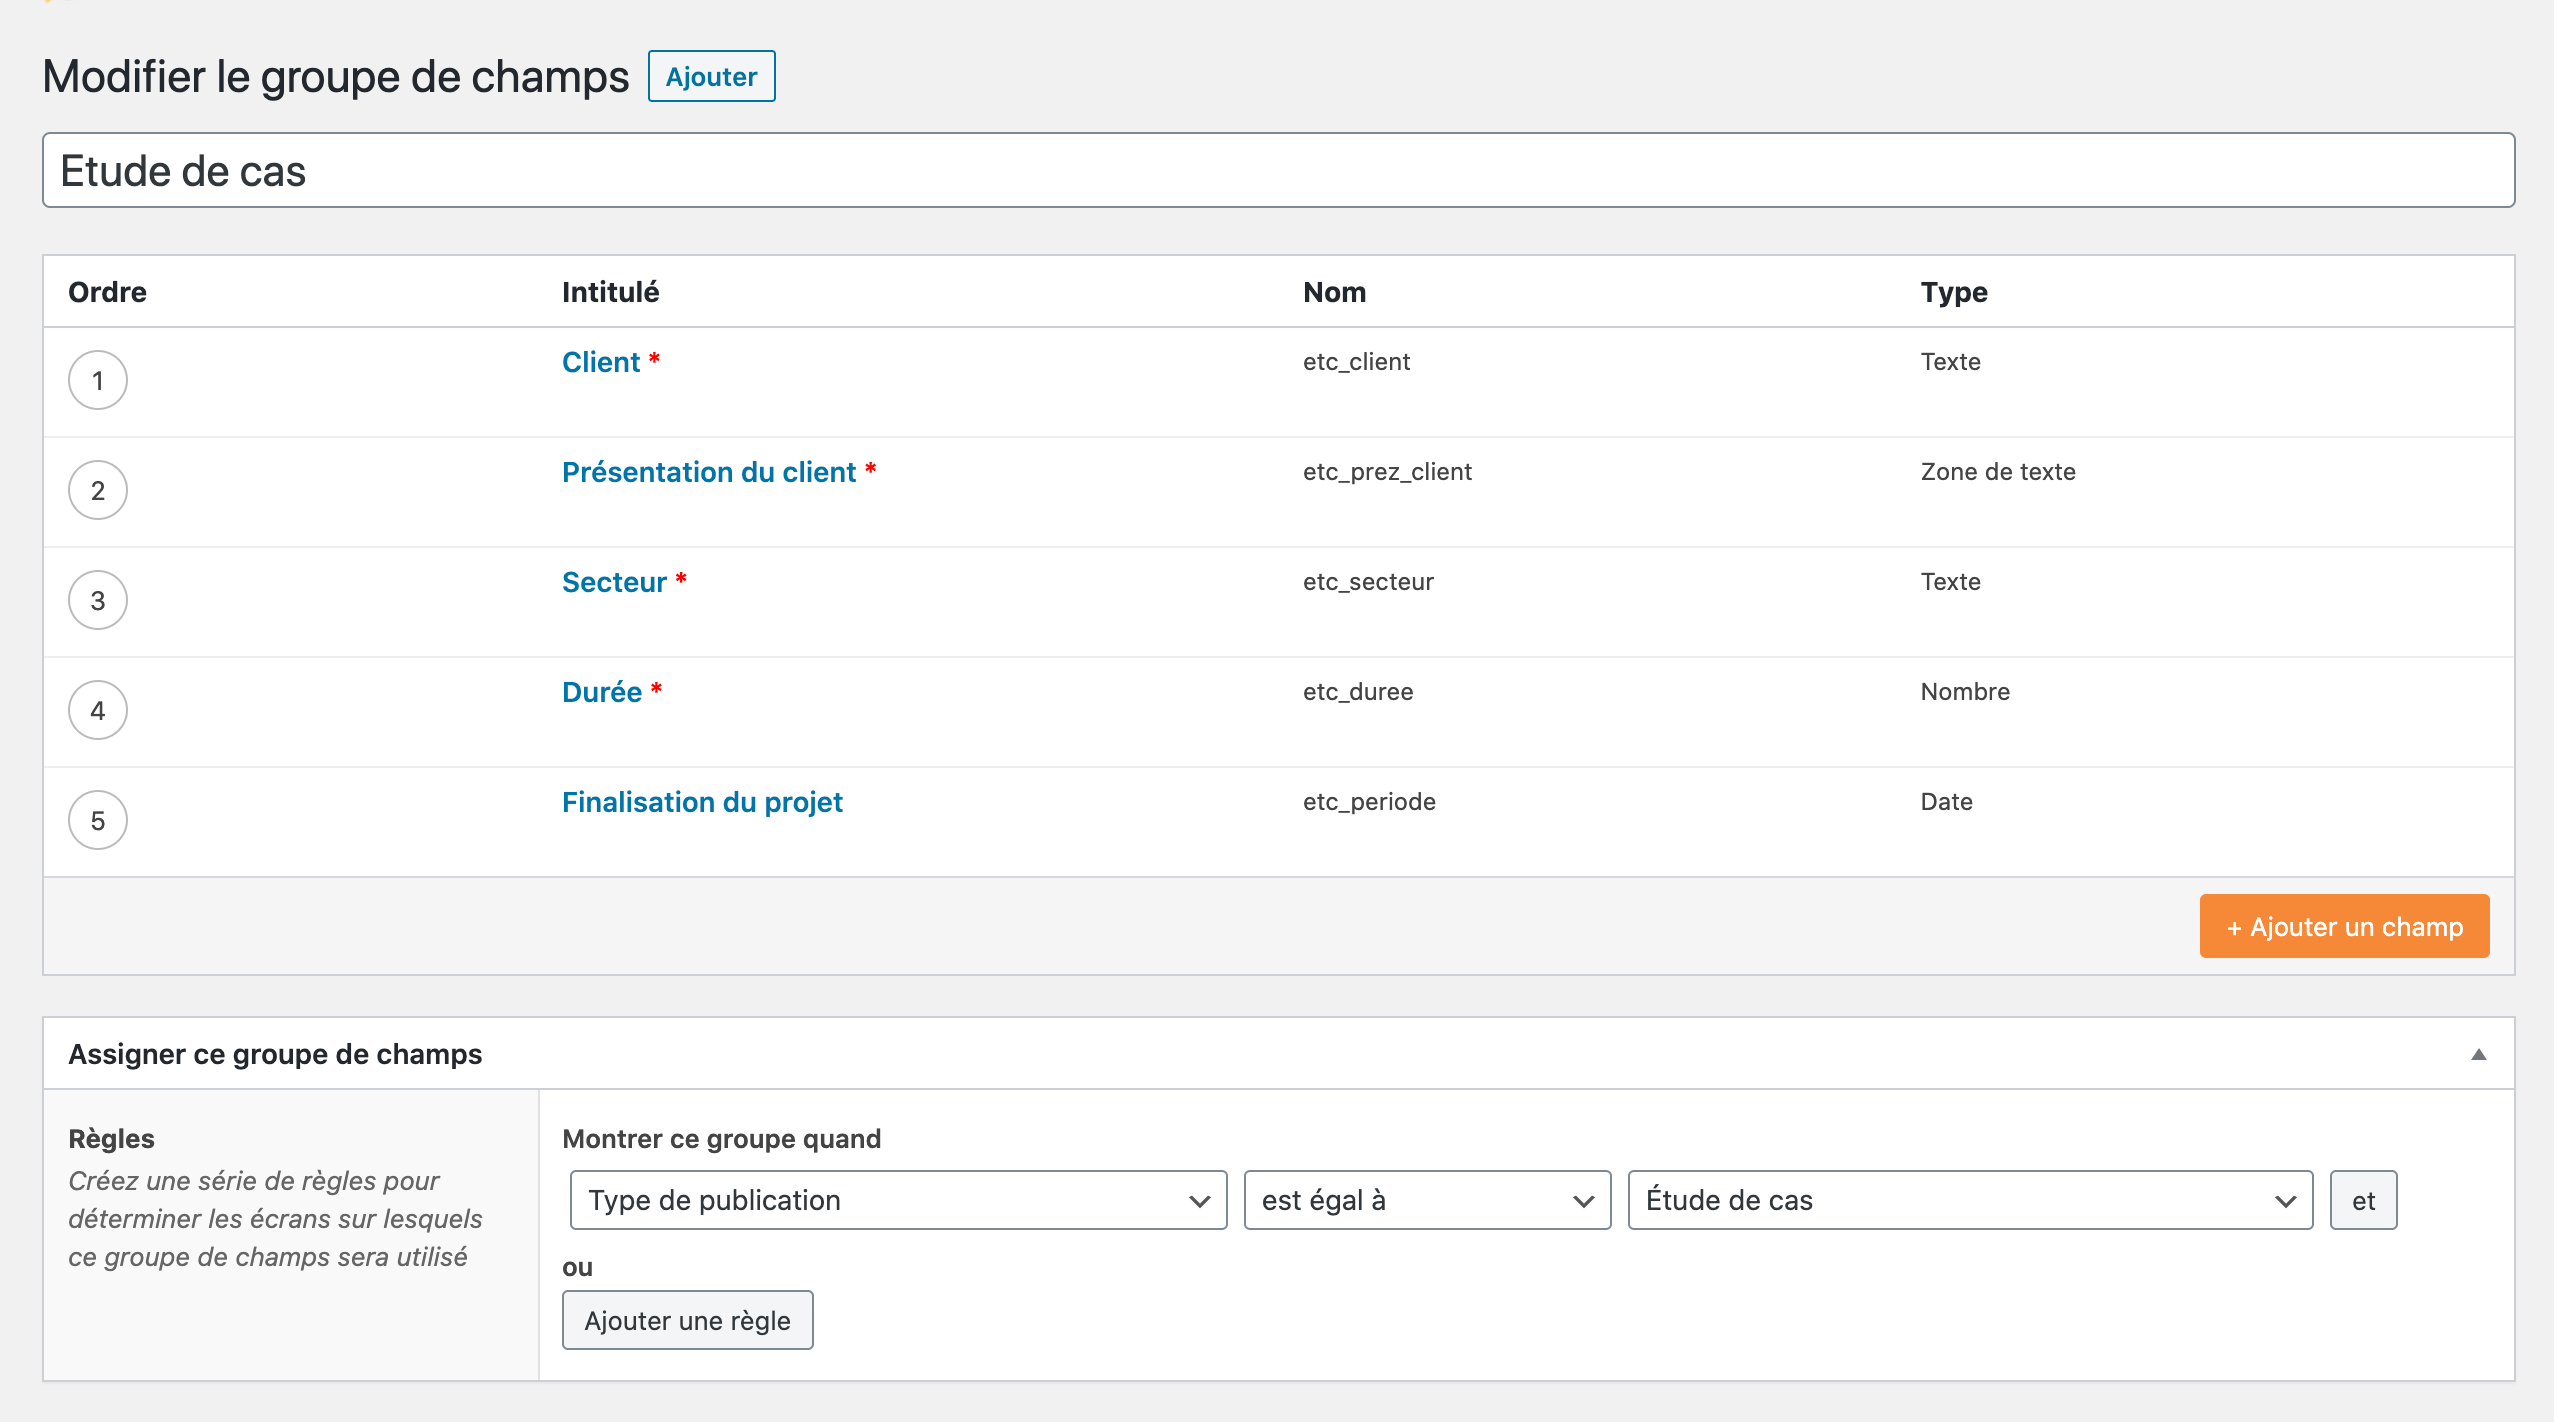Open the Secteur field link
This screenshot has width=2554, height=1422.
pyautogui.click(x=614, y=582)
